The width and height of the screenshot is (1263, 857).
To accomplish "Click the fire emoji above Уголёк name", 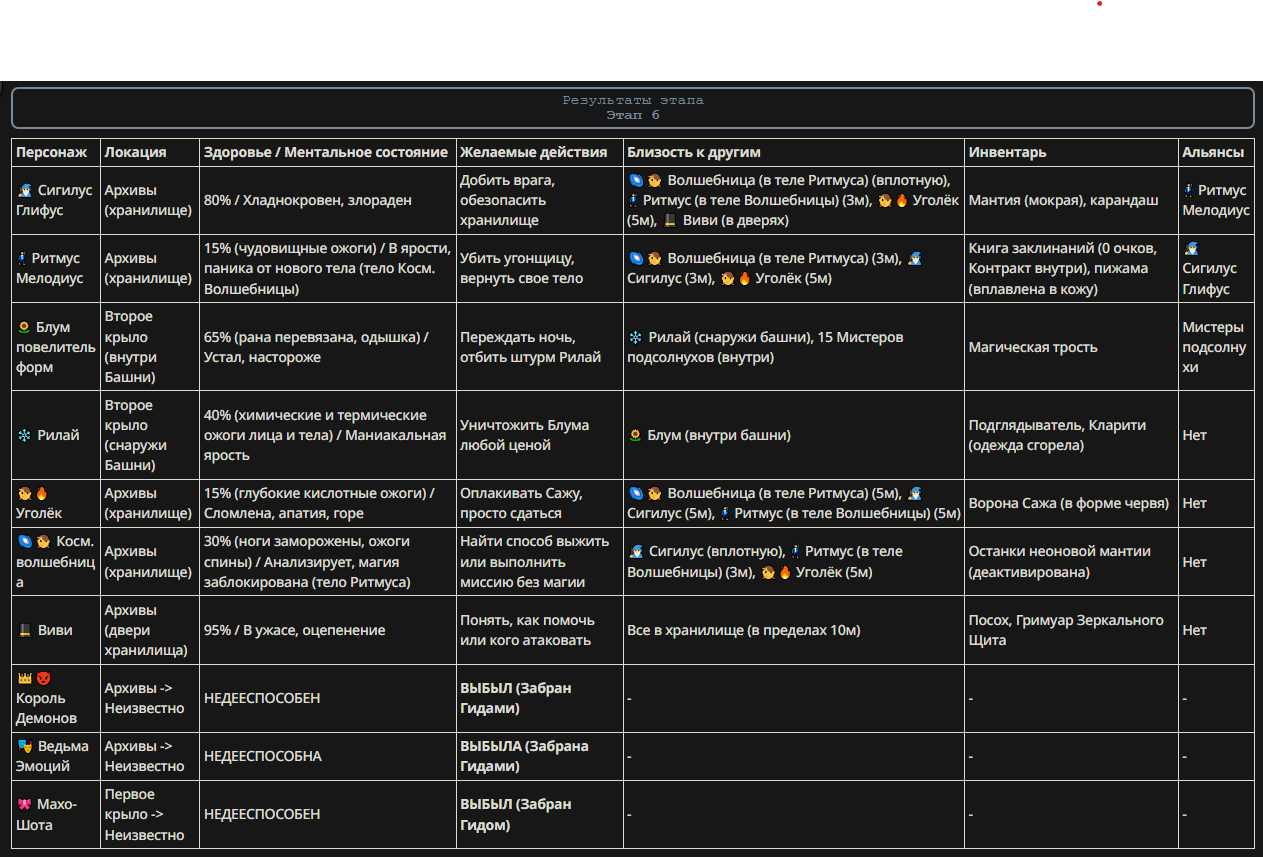I will tap(42, 493).
